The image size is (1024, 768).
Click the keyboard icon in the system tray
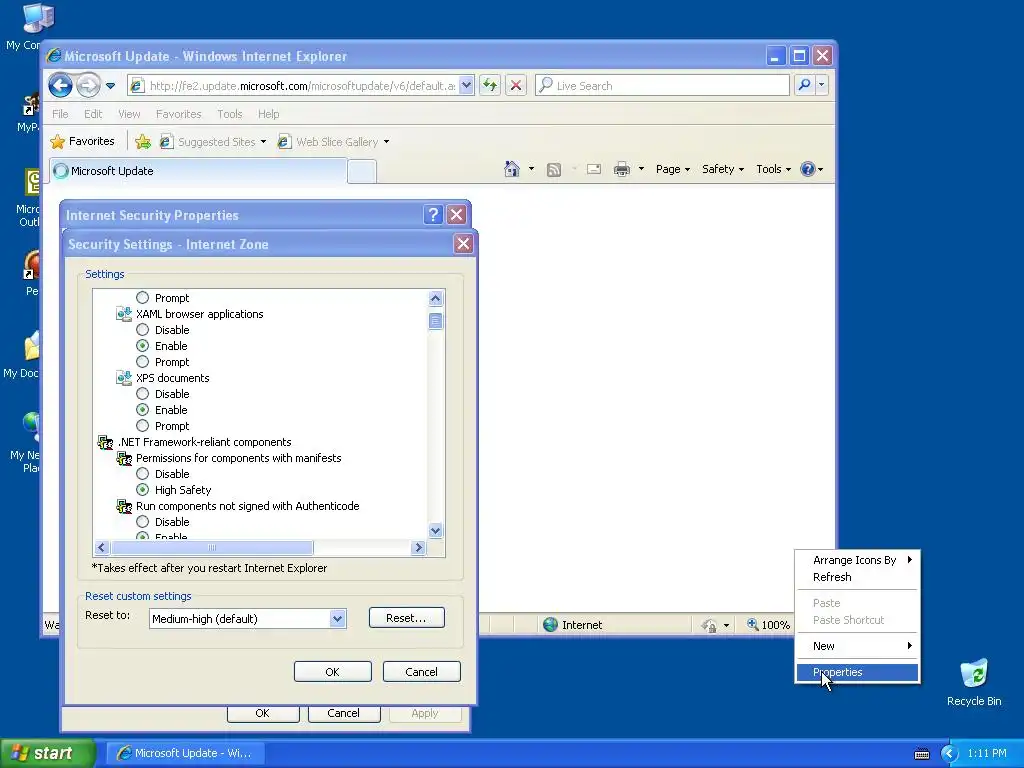(921, 754)
